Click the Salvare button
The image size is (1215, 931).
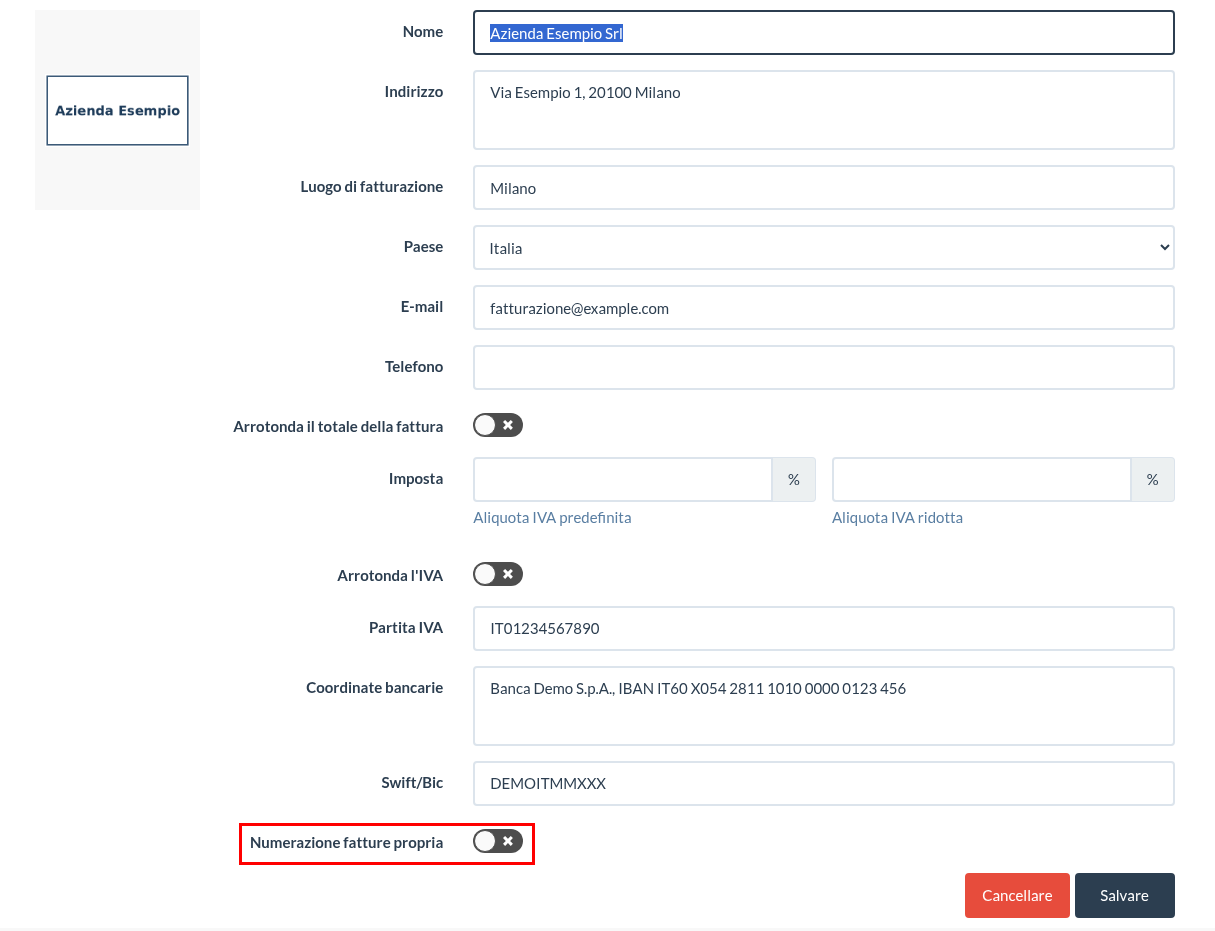coord(1125,895)
